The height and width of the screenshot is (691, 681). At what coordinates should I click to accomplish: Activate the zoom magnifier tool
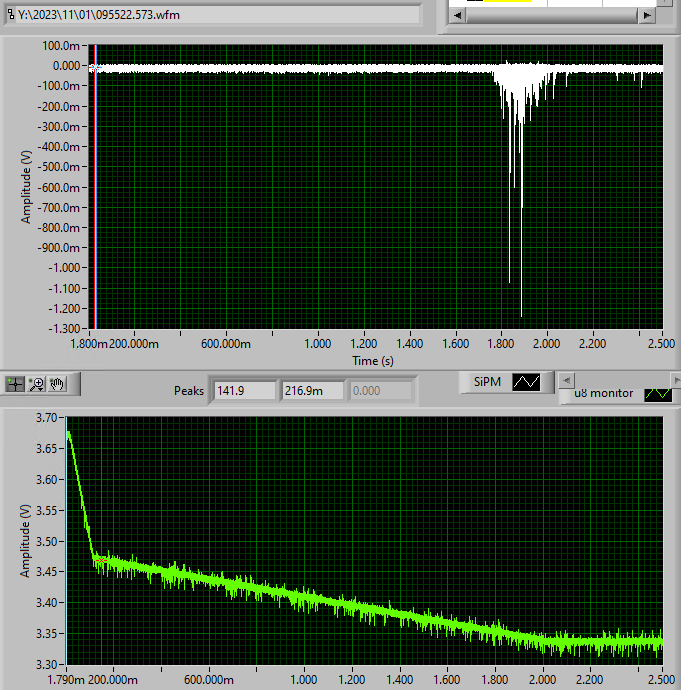pyautogui.click(x=37, y=383)
